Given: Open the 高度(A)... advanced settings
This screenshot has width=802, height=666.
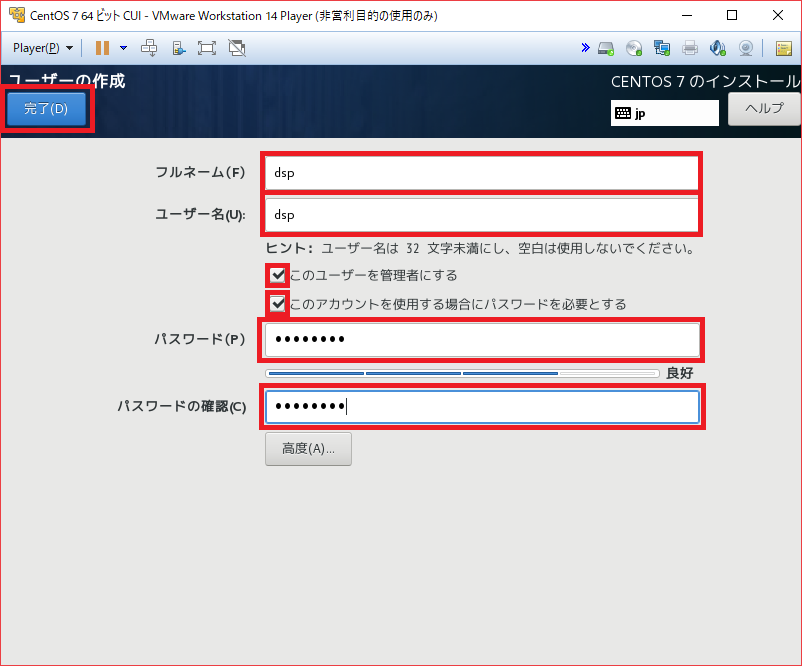Looking at the screenshot, I should pos(308,449).
